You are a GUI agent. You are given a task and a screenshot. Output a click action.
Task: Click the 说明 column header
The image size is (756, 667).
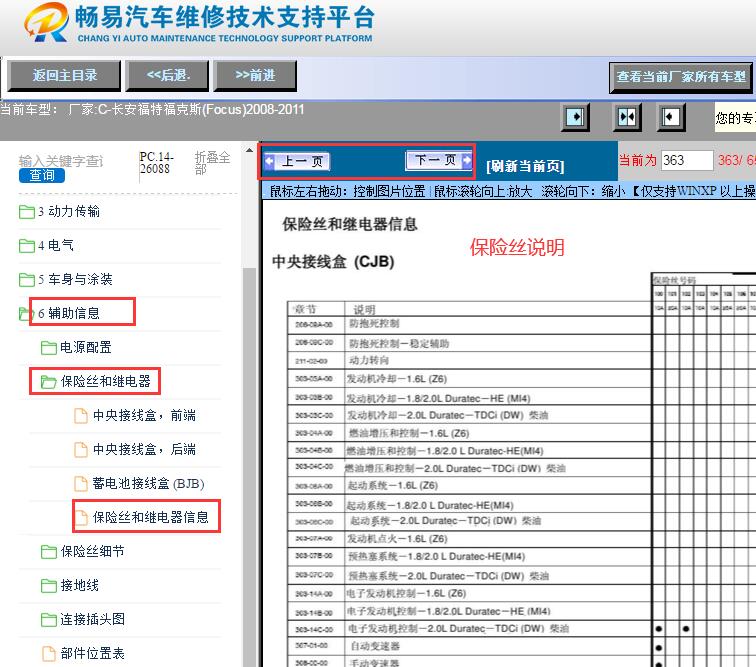pyautogui.click(x=364, y=309)
